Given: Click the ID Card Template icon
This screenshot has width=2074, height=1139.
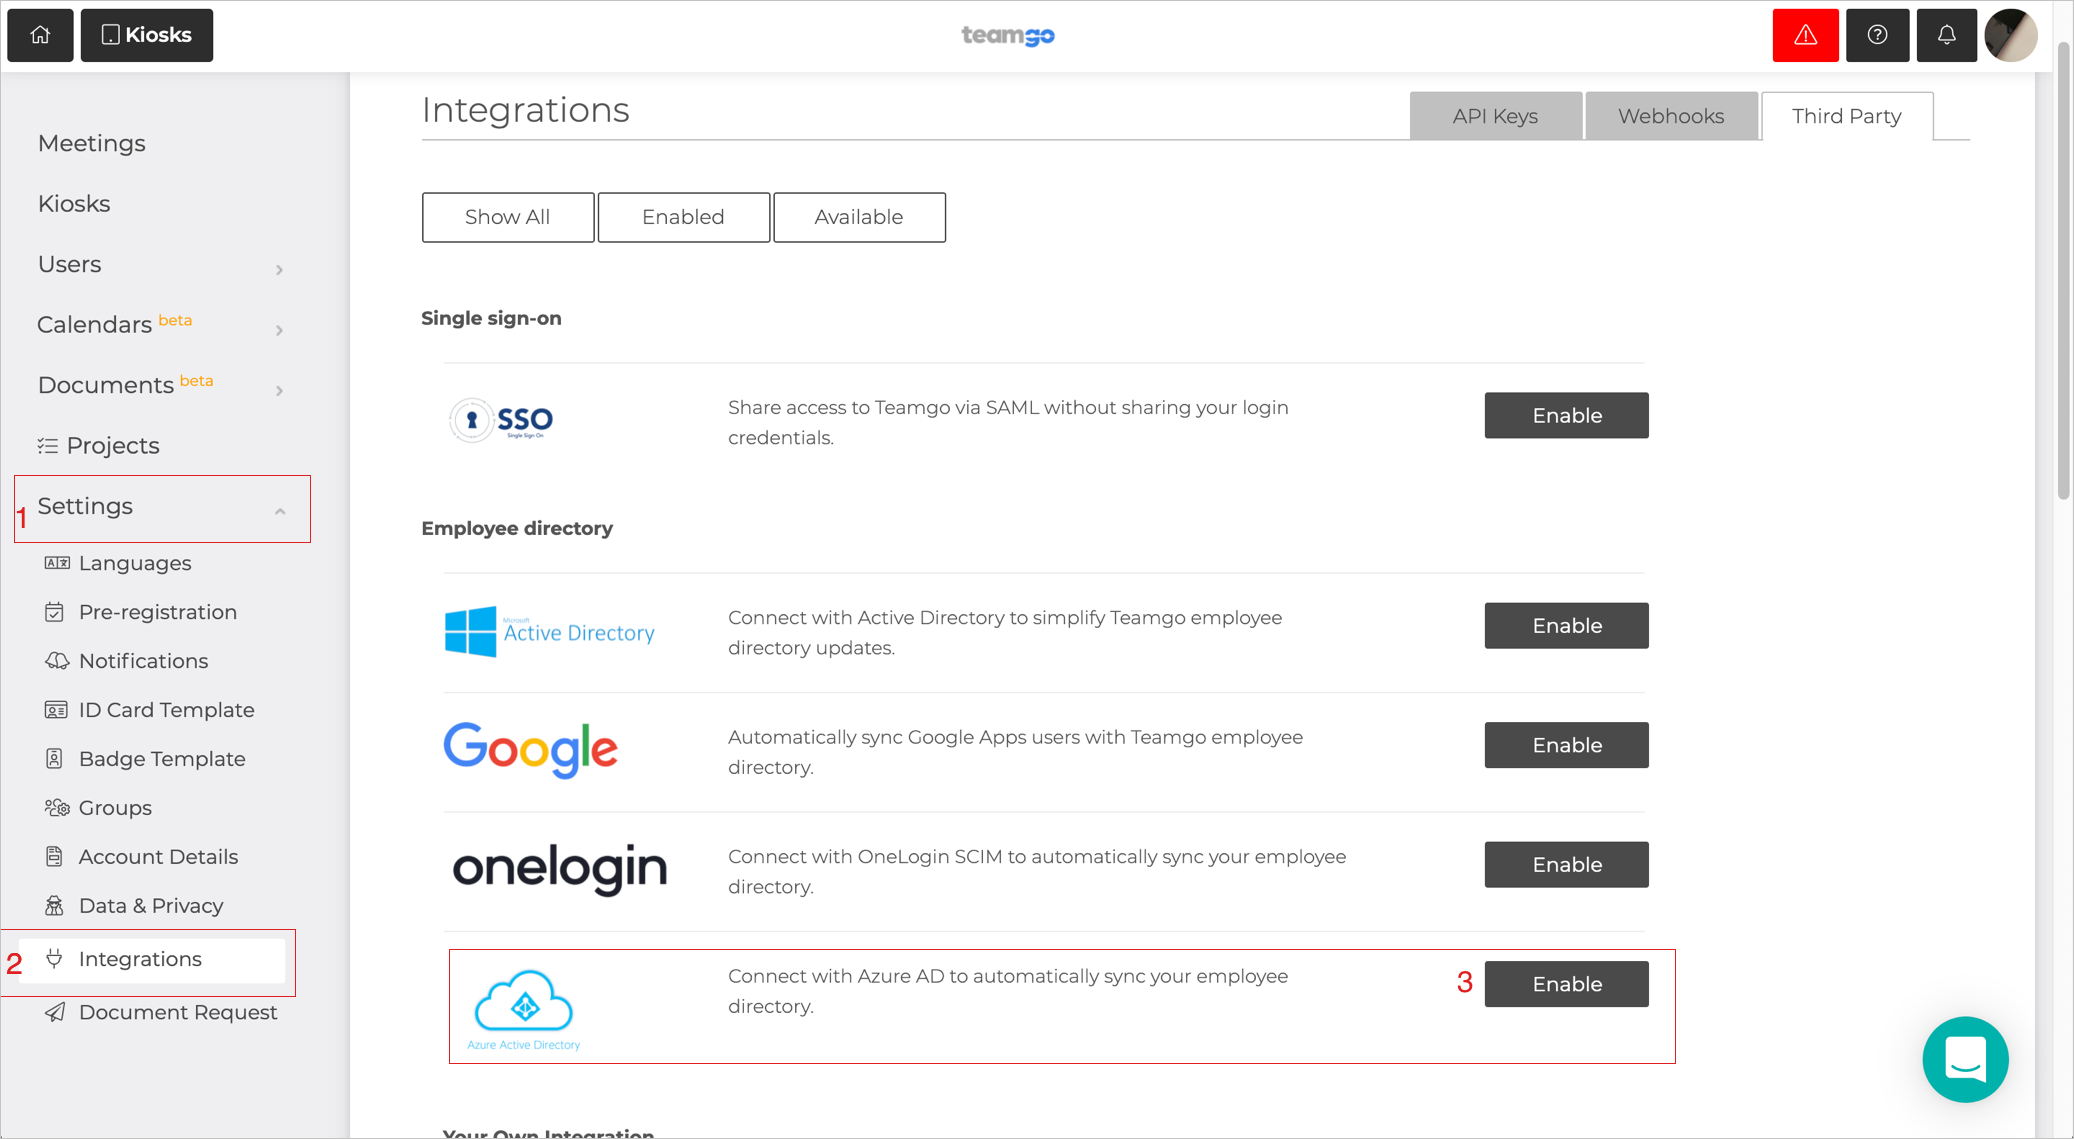Looking at the screenshot, I should click(x=56, y=710).
